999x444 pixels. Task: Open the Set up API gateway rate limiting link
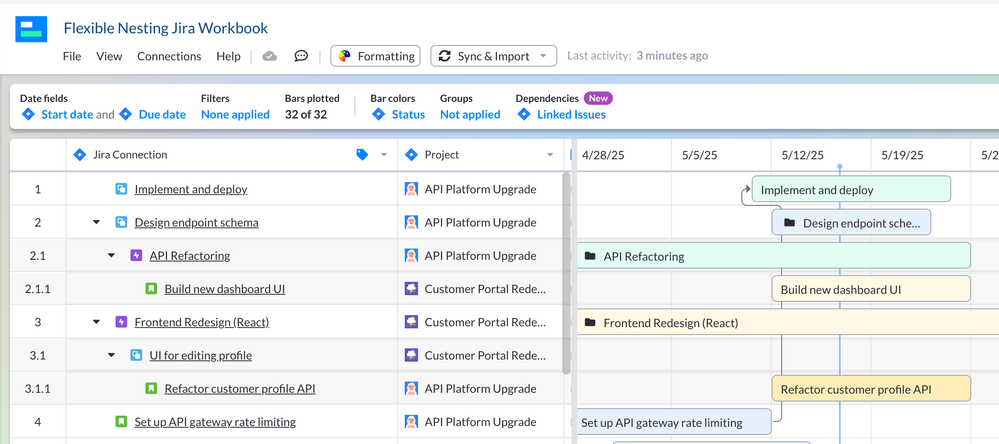[215, 422]
